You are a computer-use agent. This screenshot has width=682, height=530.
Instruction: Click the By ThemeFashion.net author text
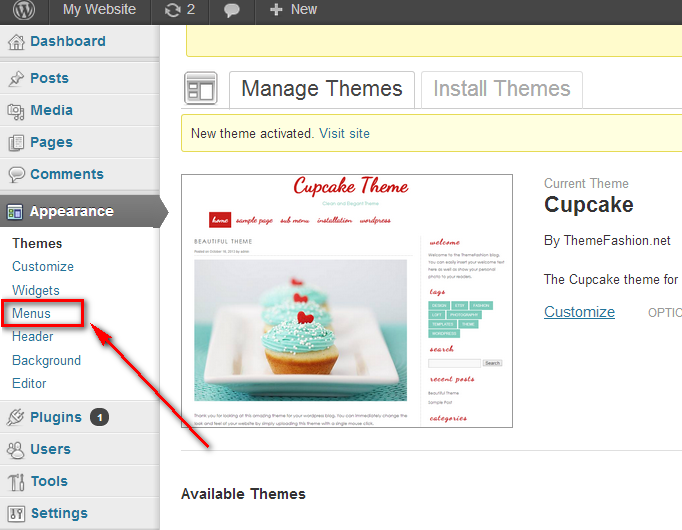click(x=607, y=240)
